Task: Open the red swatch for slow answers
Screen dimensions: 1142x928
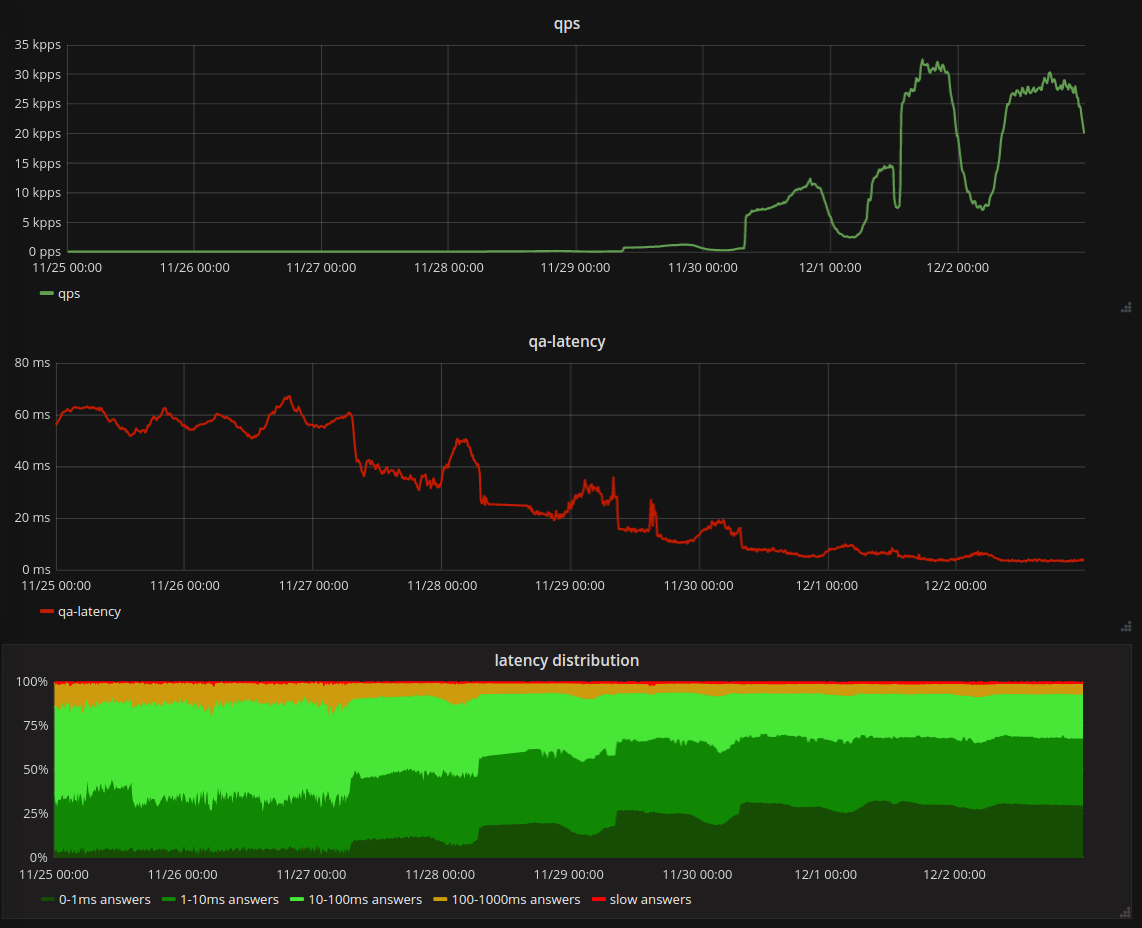Action: coord(599,899)
